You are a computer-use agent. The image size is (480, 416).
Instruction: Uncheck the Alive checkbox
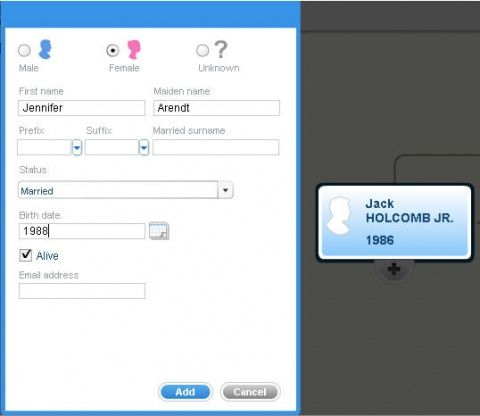pos(26,255)
